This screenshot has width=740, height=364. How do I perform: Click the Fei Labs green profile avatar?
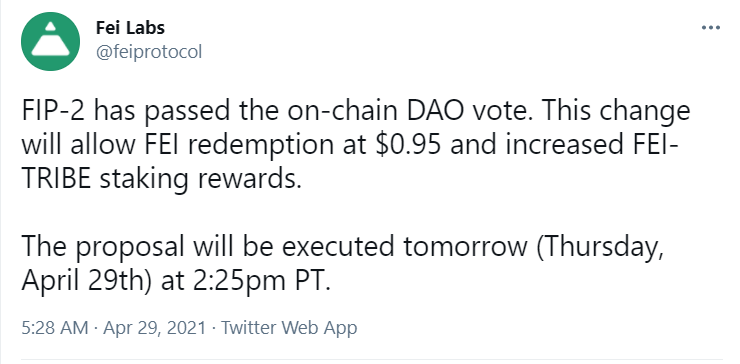pos(50,42)
